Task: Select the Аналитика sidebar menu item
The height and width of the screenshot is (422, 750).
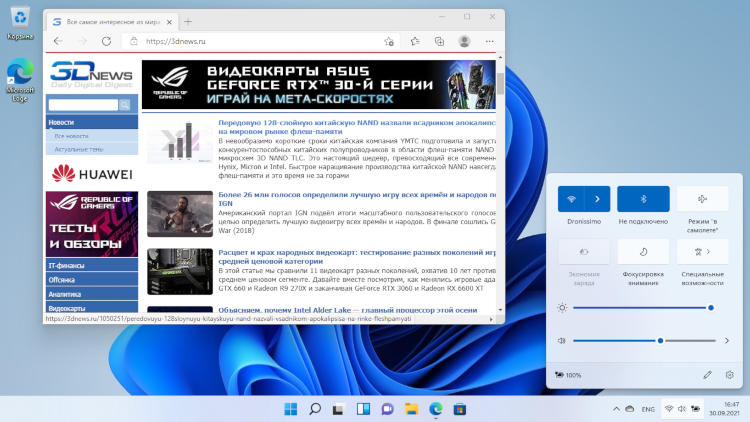Action: point(65,294)
